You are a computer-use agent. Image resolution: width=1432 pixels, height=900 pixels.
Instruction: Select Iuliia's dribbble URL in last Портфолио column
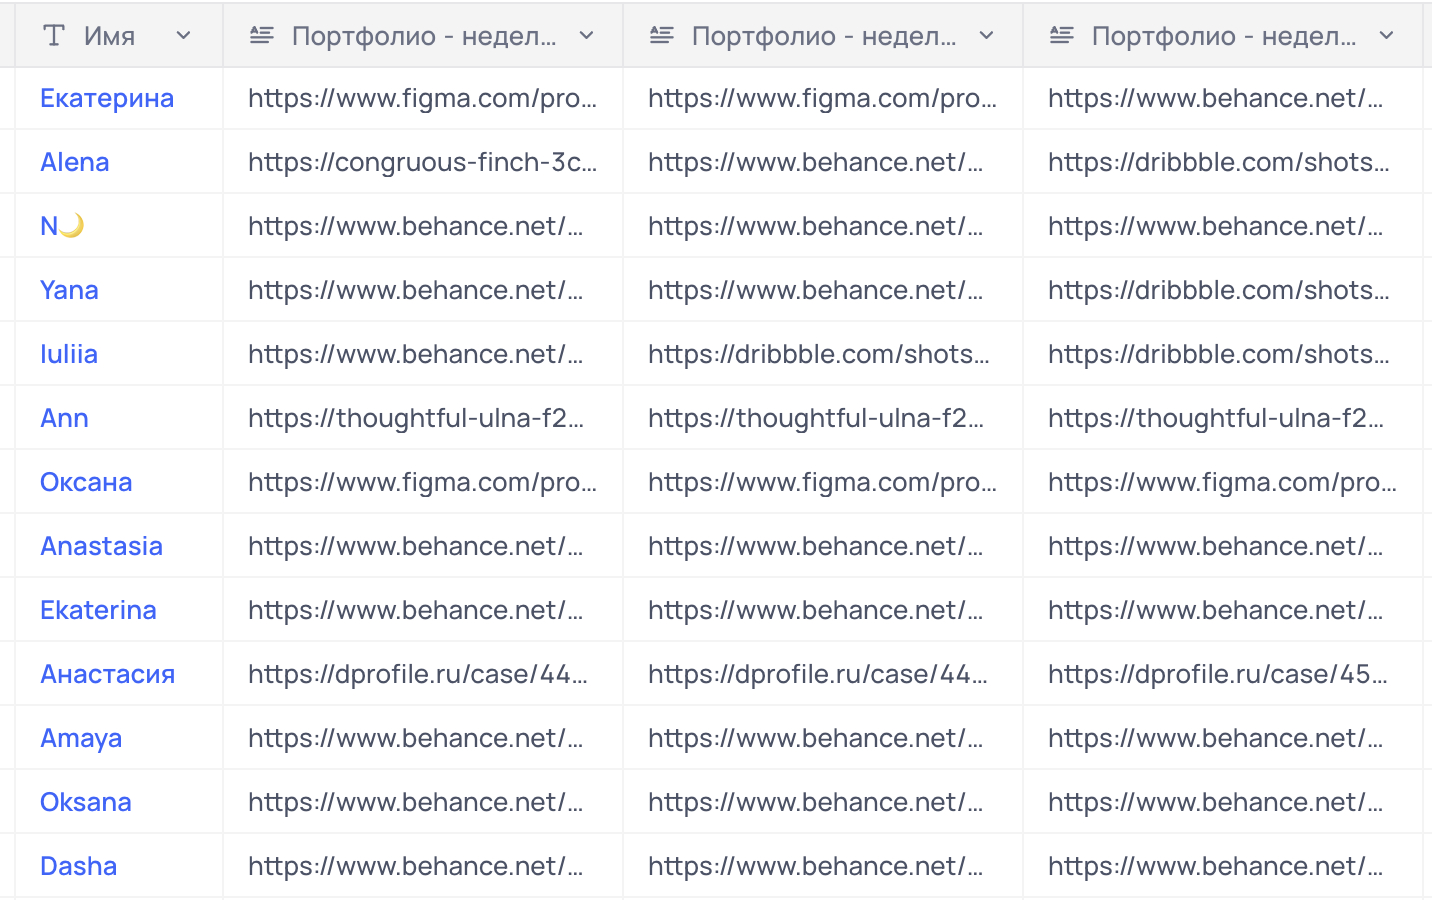1223,354
